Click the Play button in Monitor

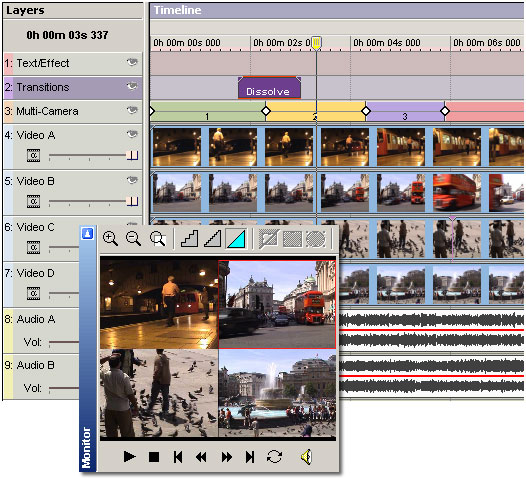click(129, 456)
